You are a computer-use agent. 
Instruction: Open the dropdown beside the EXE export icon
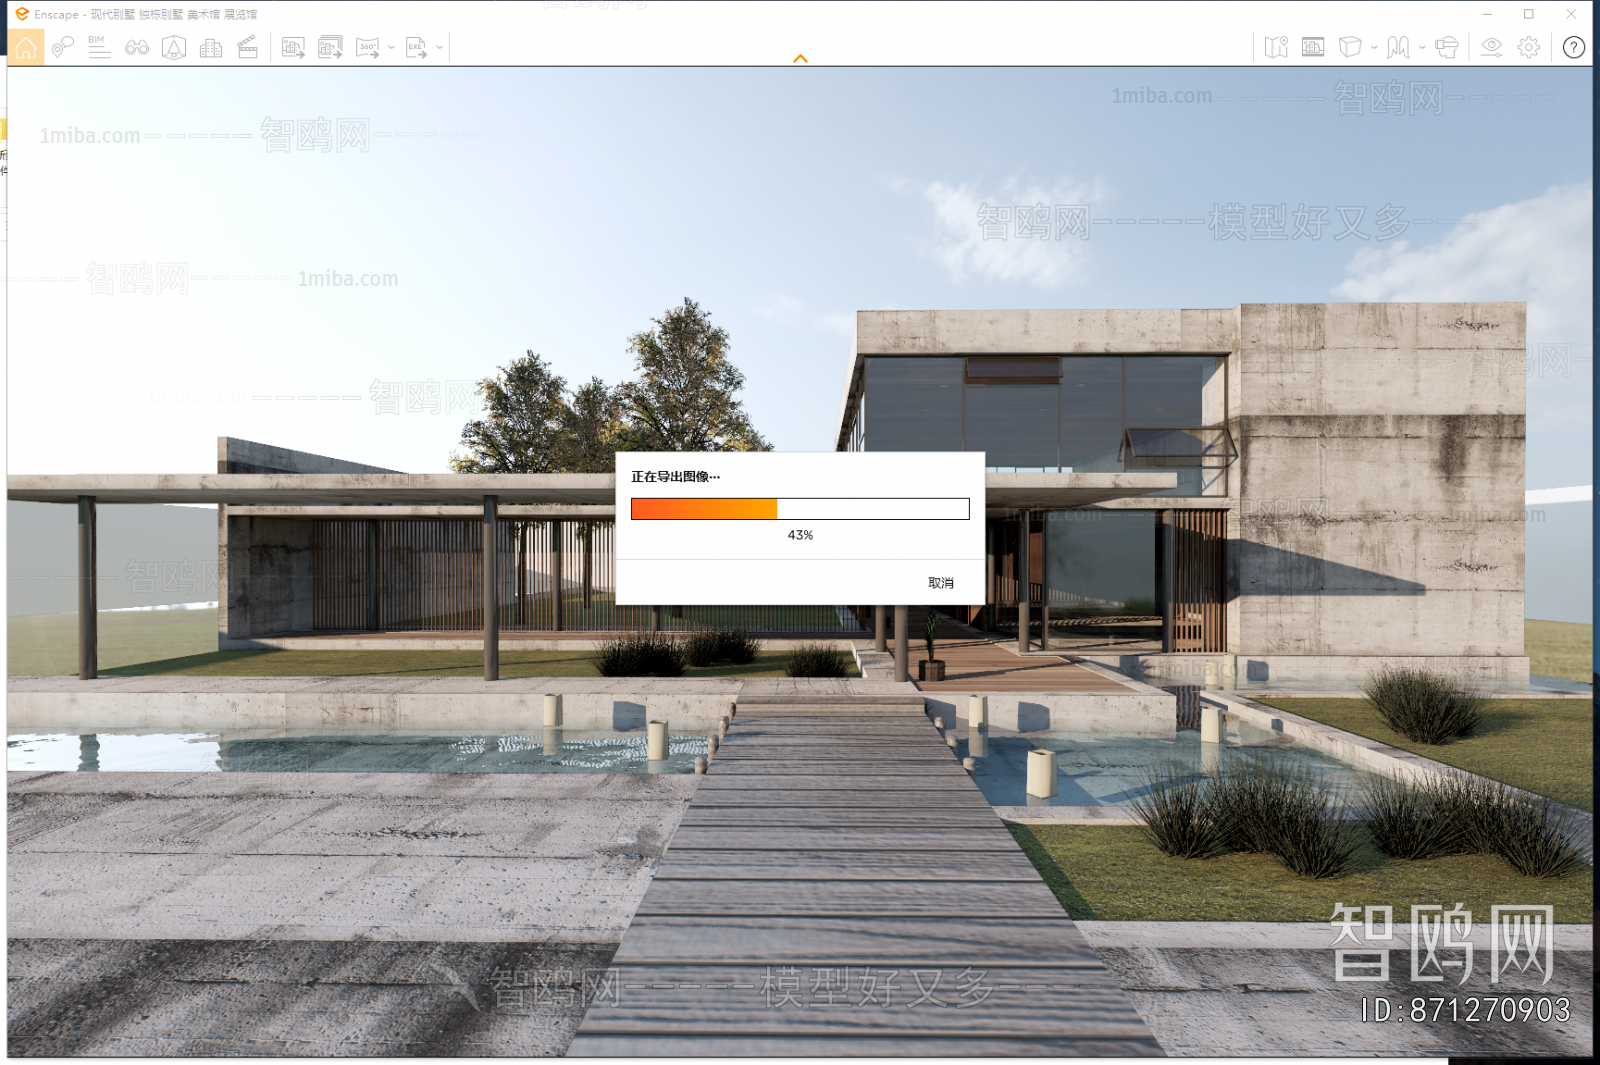(x=438, y=47)
